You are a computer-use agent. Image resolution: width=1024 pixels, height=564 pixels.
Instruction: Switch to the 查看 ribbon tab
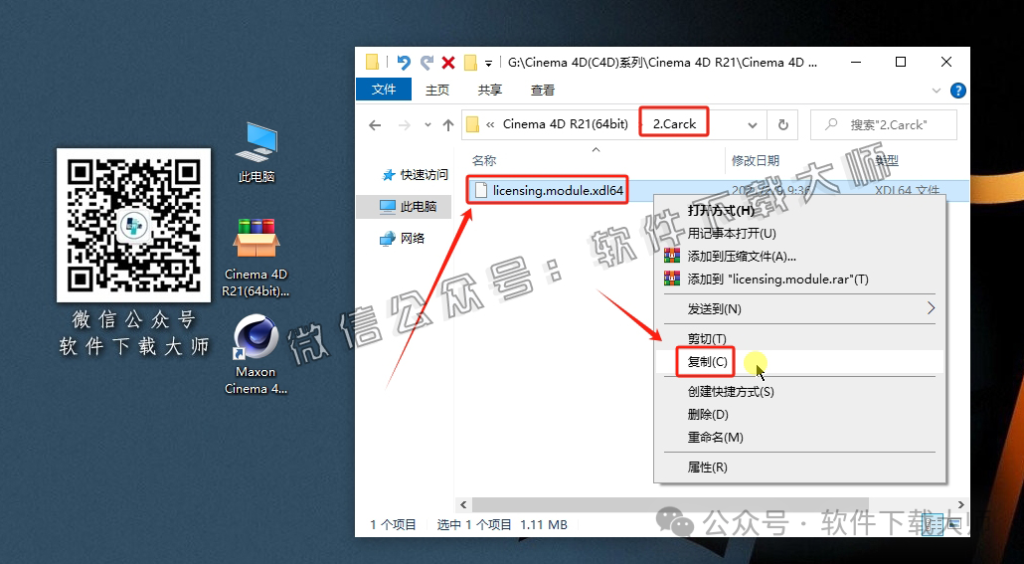pos(542,90)
